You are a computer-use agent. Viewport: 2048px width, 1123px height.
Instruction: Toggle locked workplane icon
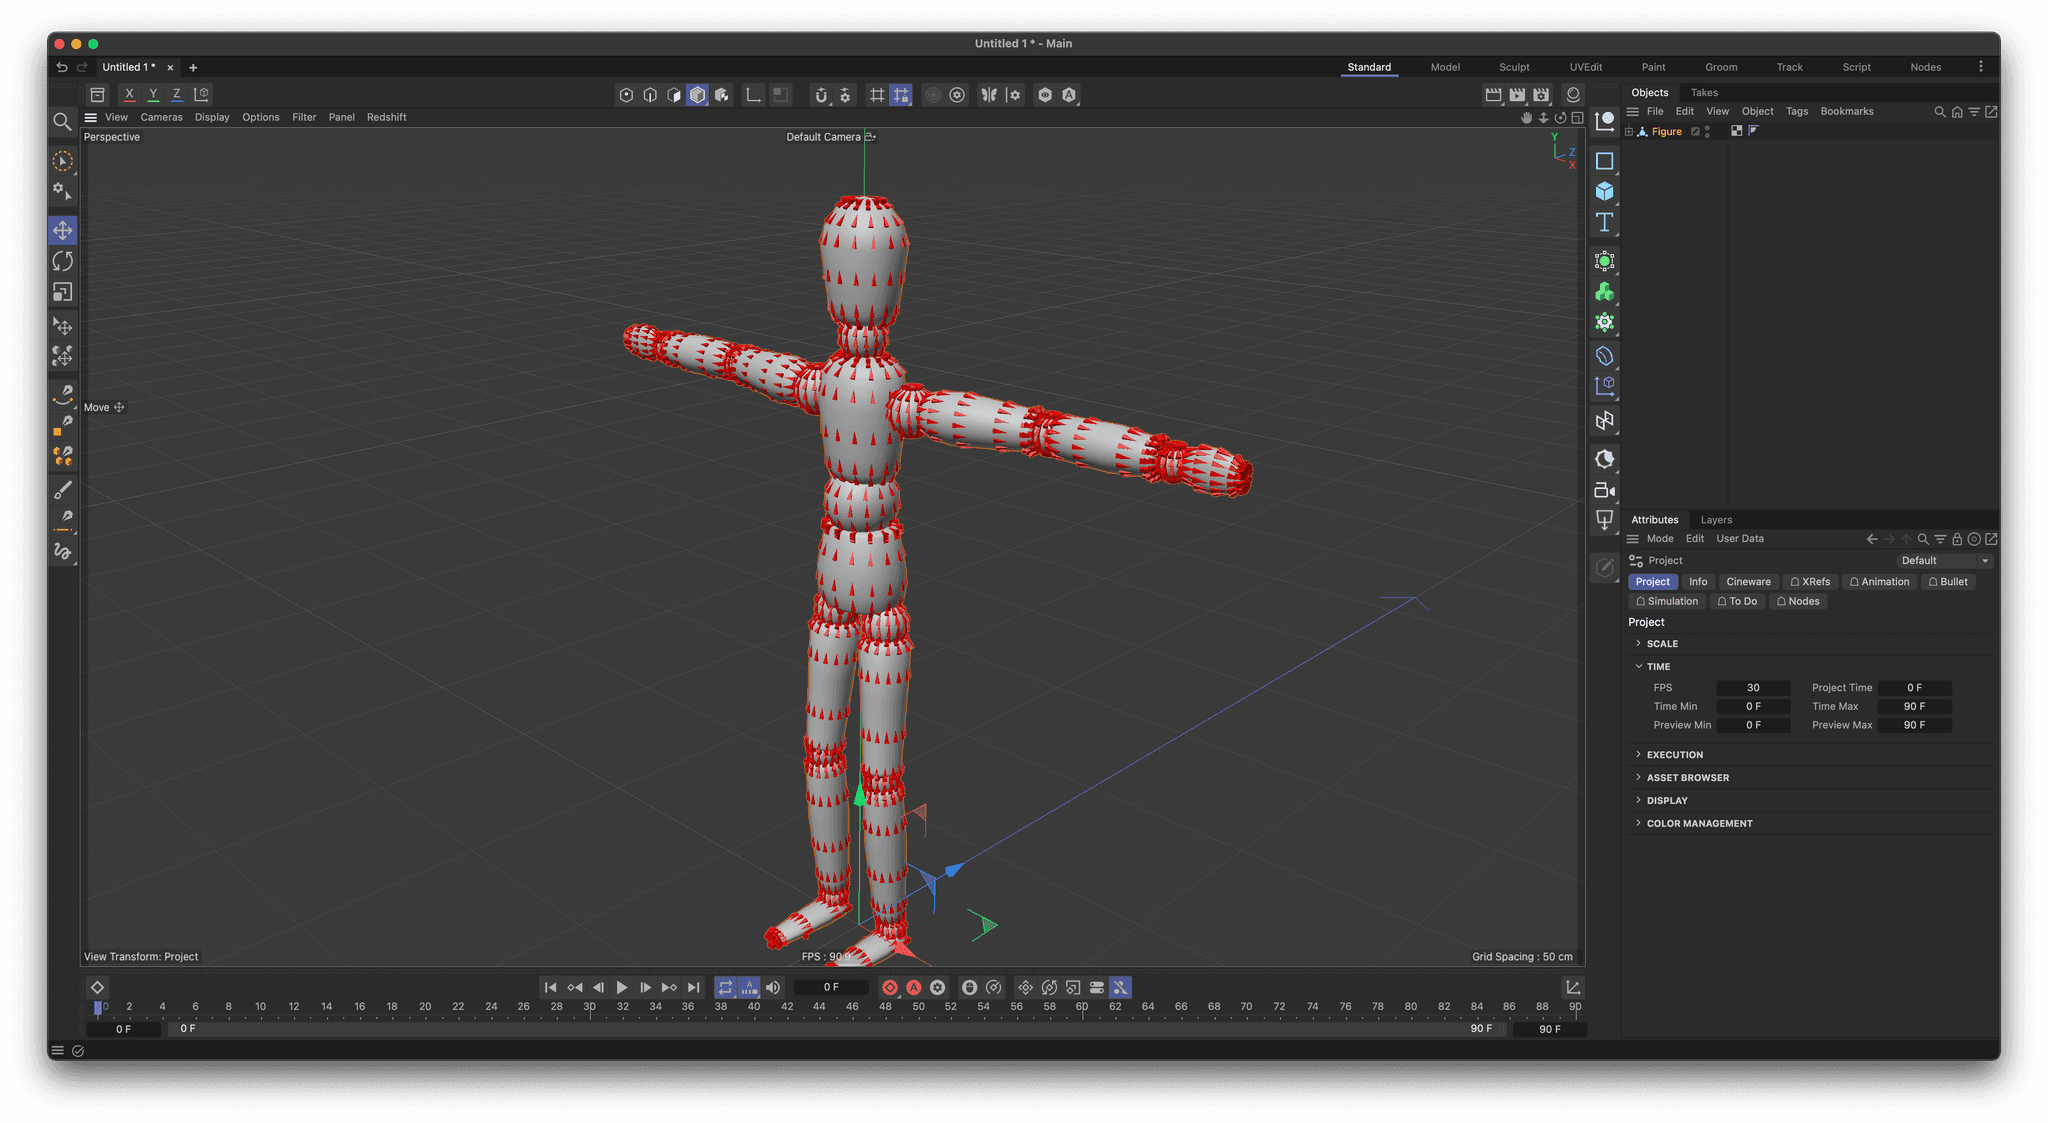pyautogui.click(x=901, y=95)
